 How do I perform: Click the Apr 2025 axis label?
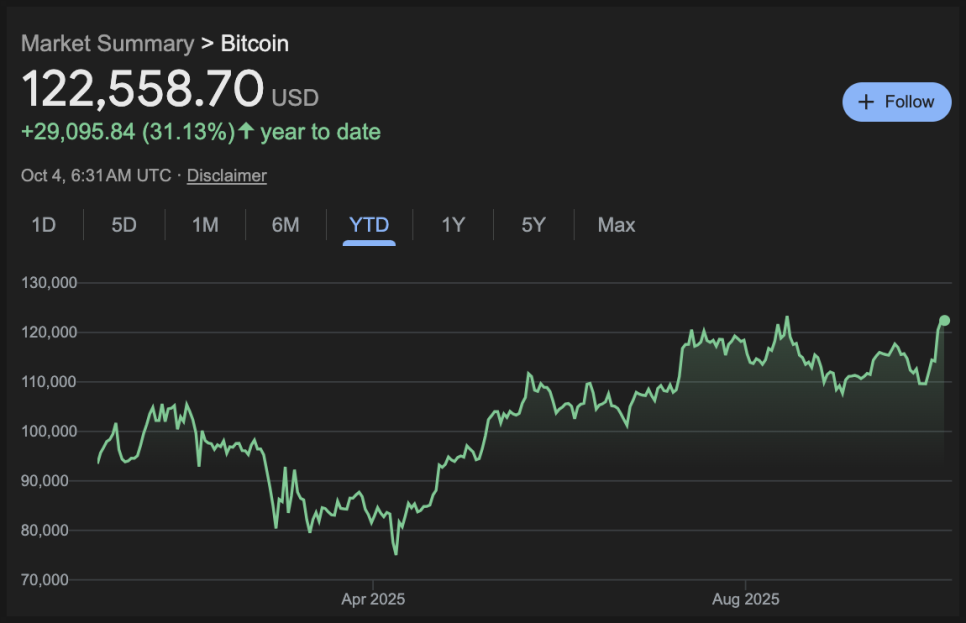point(373,600)
